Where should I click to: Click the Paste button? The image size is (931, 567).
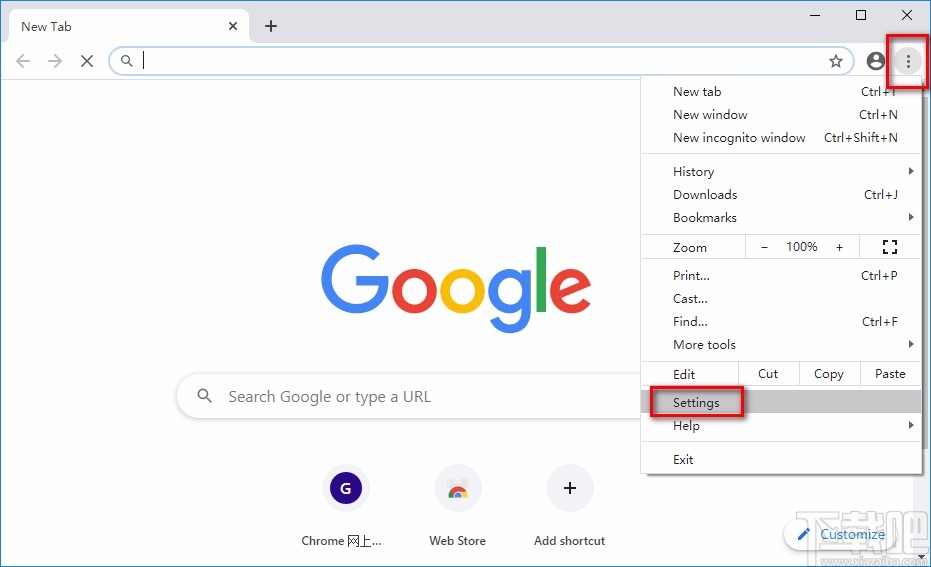890,374
